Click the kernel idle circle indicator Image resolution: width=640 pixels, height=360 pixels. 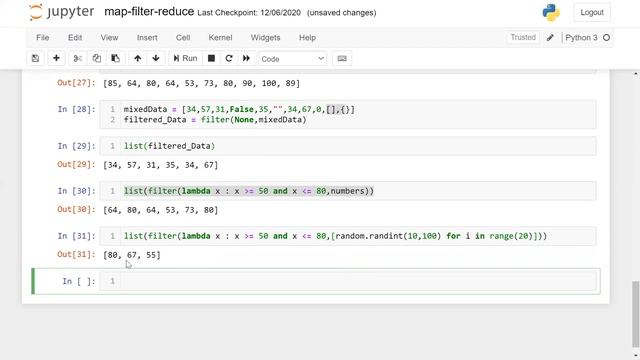click(x=607, y=38)
